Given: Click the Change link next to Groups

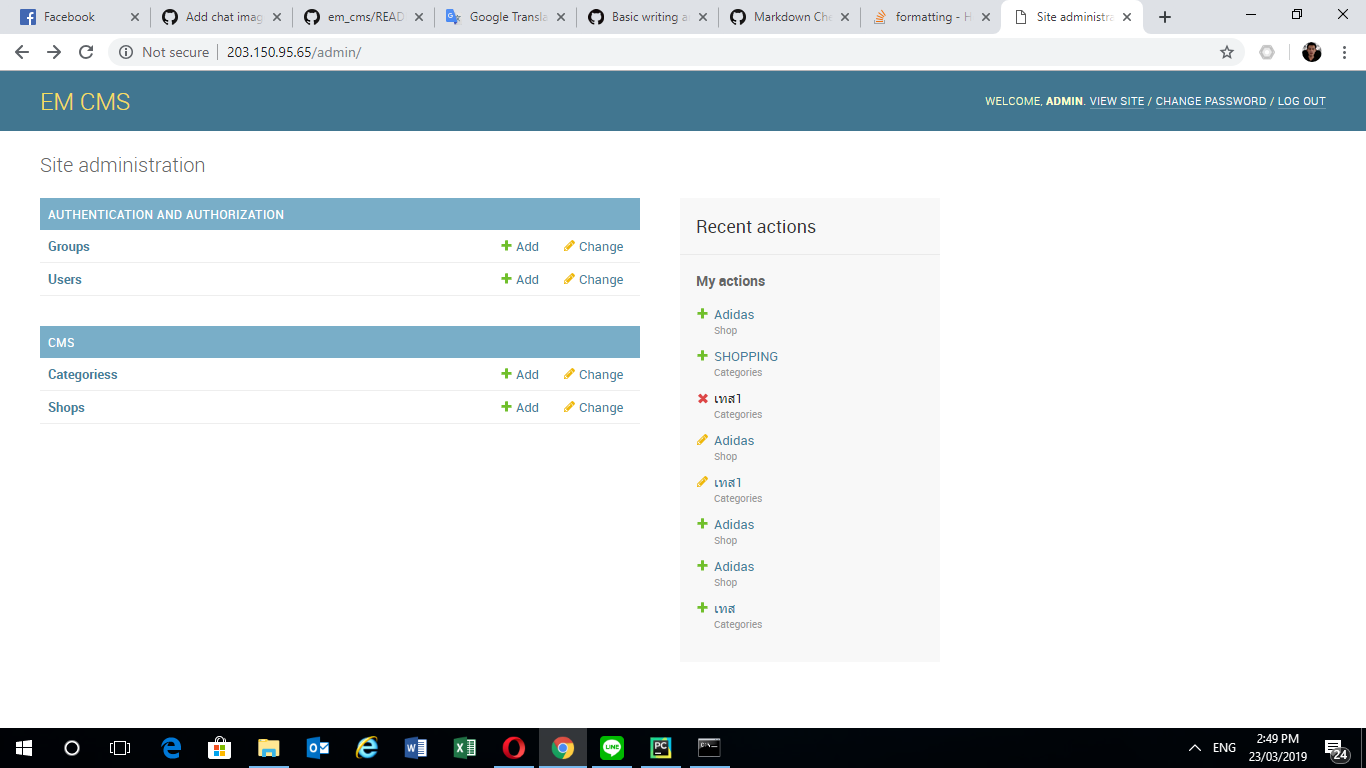Looking at the screenshot, I should tap(601, 246).
